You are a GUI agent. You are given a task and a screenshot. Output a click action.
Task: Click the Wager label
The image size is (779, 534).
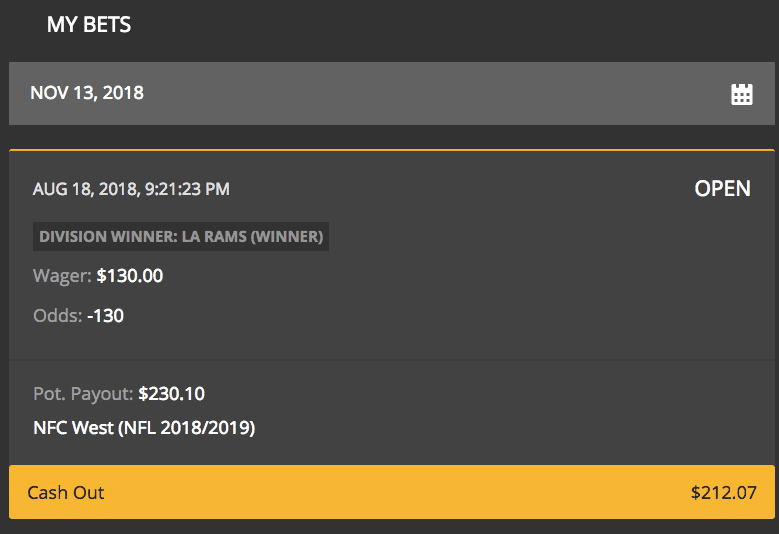62,276
